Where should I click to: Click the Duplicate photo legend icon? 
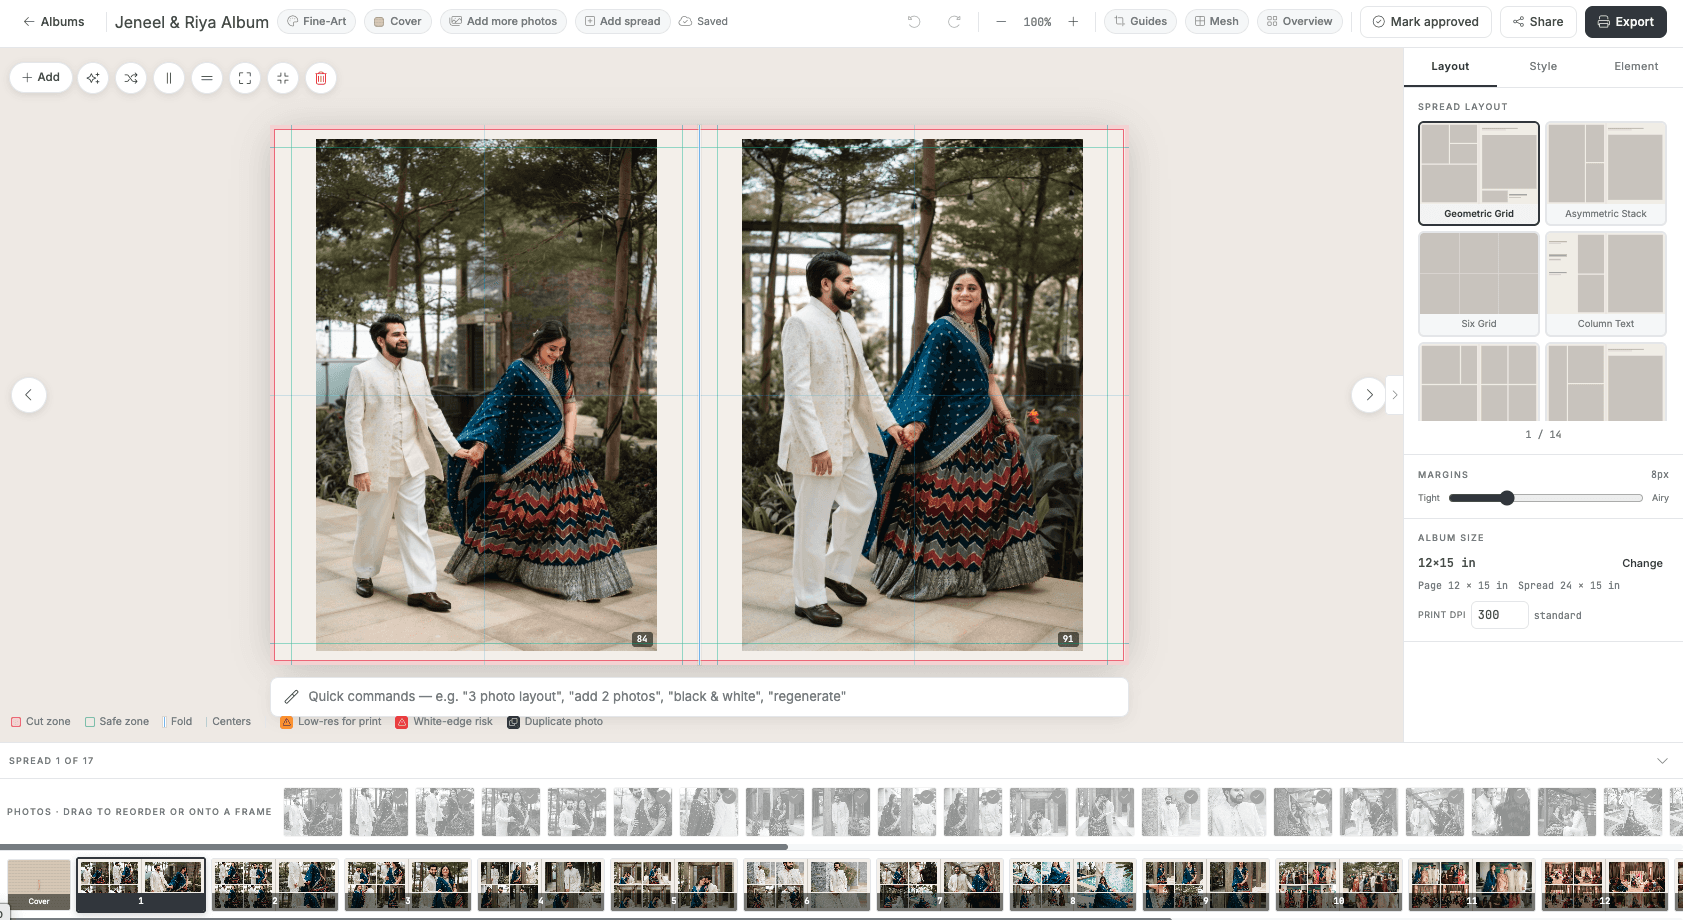tap(513, 722)
